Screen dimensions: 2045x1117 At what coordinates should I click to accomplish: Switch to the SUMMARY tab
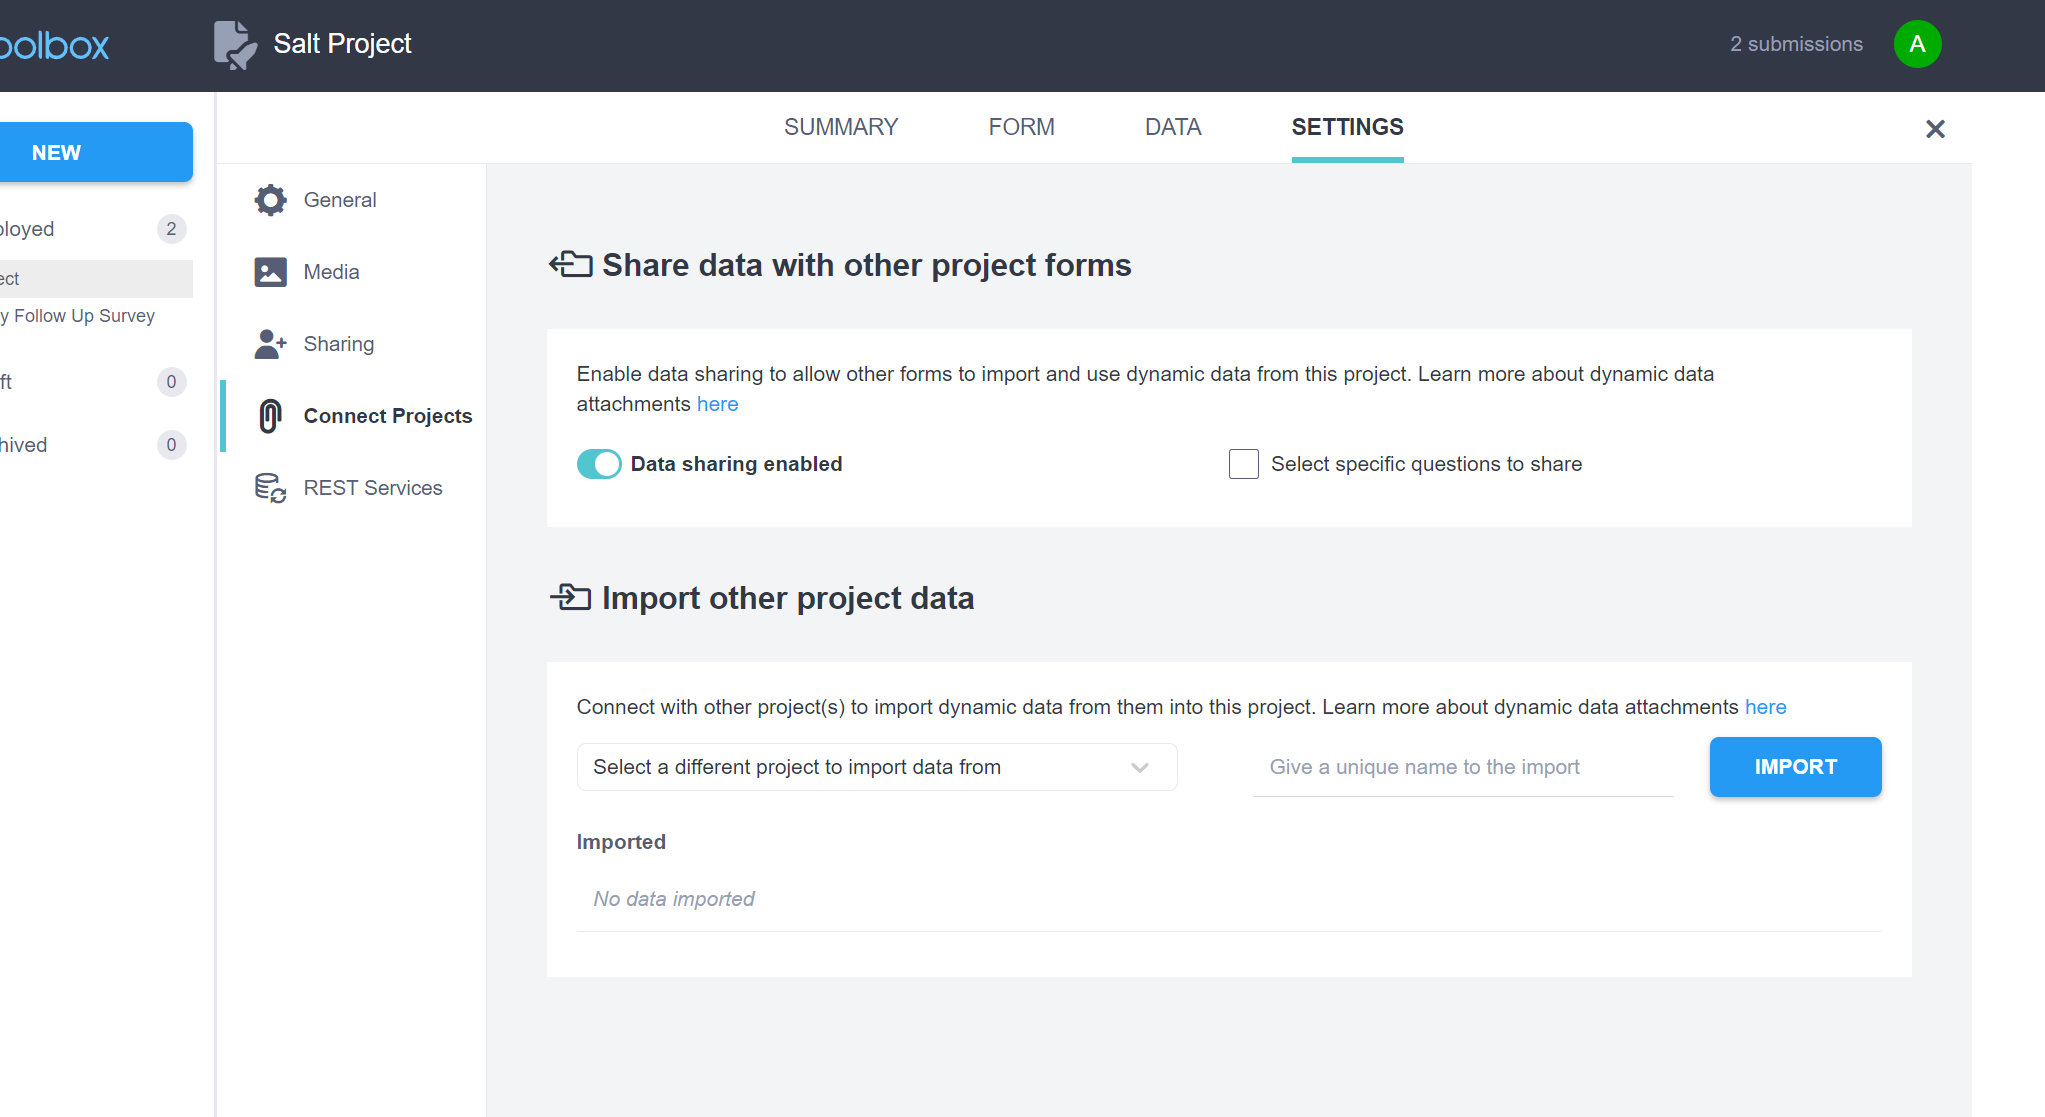coord(840,127)
